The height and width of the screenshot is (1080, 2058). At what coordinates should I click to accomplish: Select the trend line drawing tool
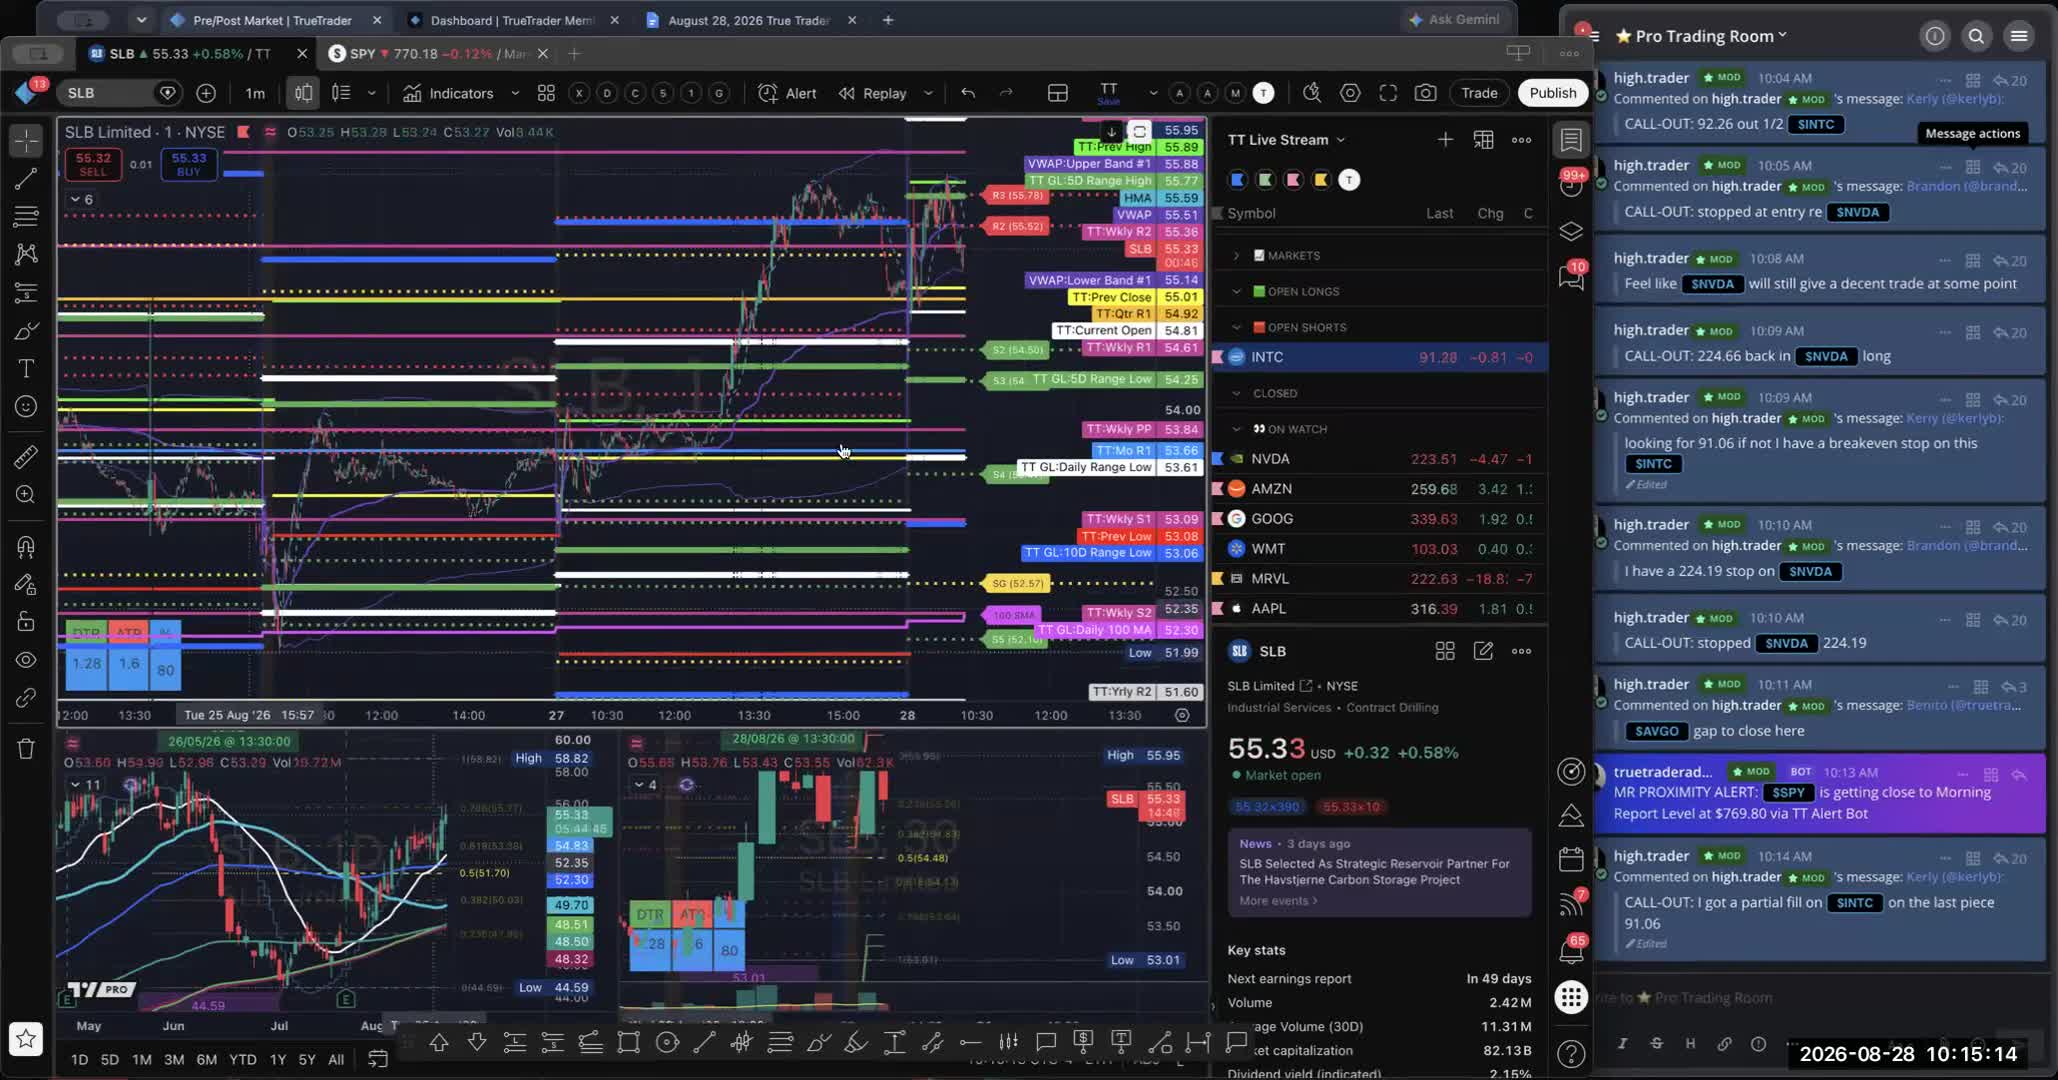point(26,178)
